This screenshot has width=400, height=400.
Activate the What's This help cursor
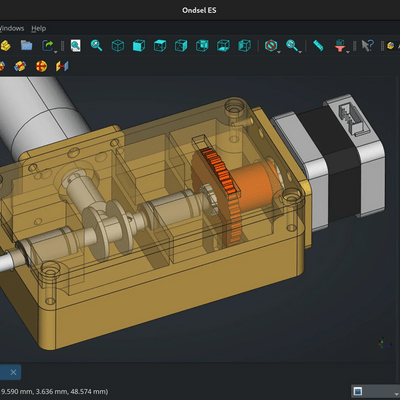(368, 45)
